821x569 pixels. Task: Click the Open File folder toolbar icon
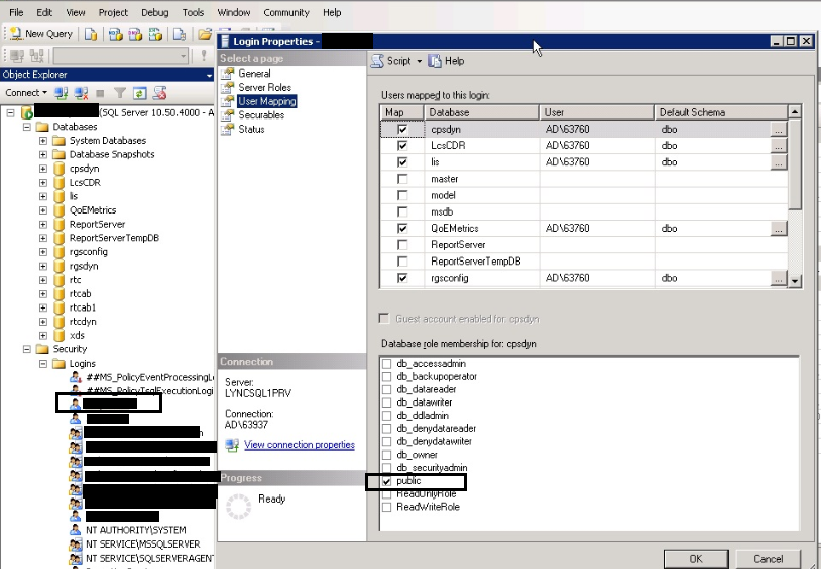[x=205, y=34]
